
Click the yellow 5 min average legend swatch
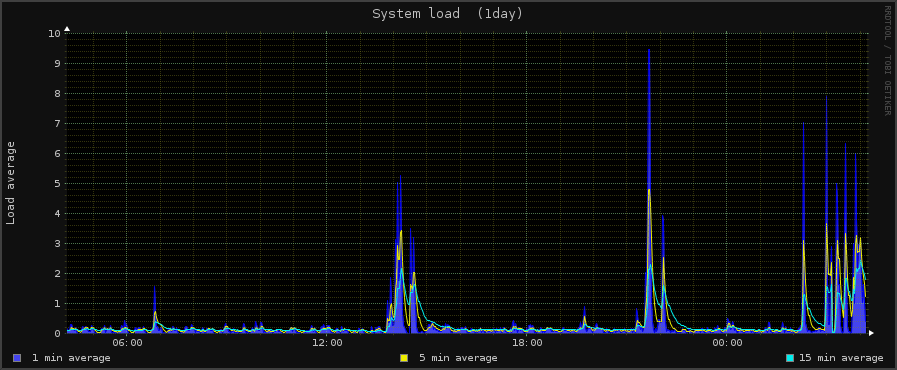(404, 358)
